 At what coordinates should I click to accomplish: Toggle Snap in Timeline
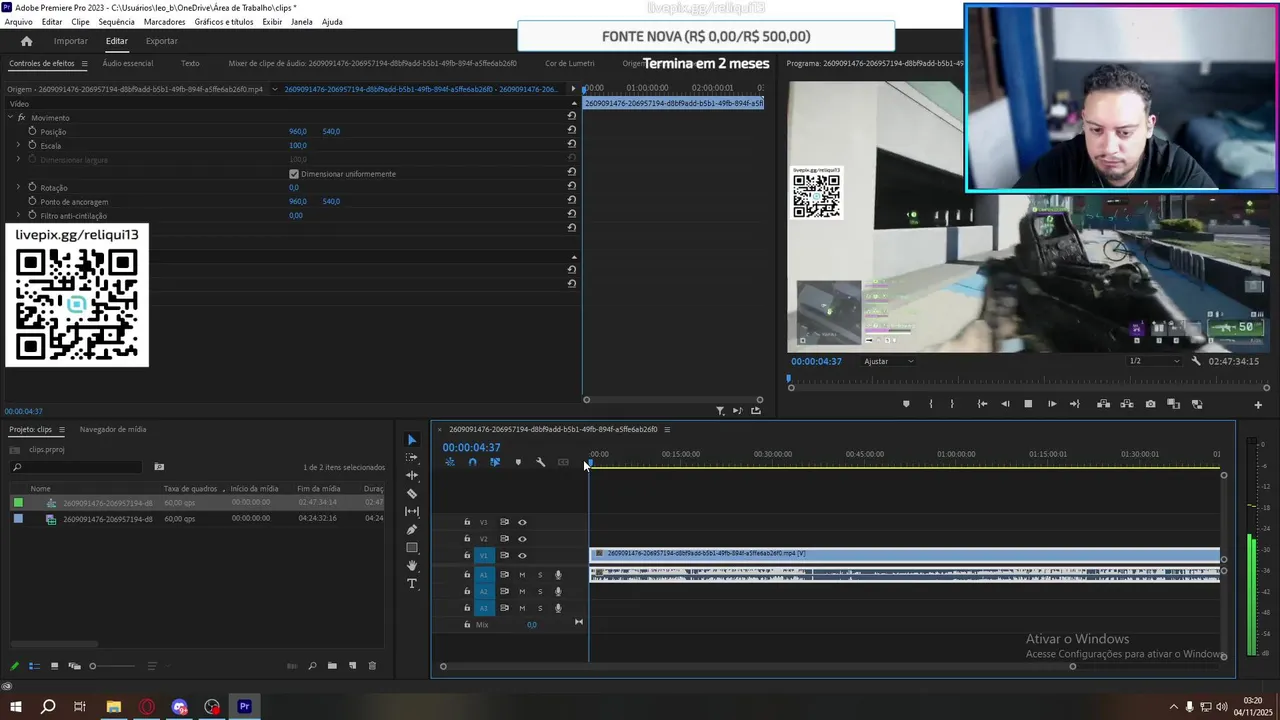pyautogui.click(x=472, y=462)
